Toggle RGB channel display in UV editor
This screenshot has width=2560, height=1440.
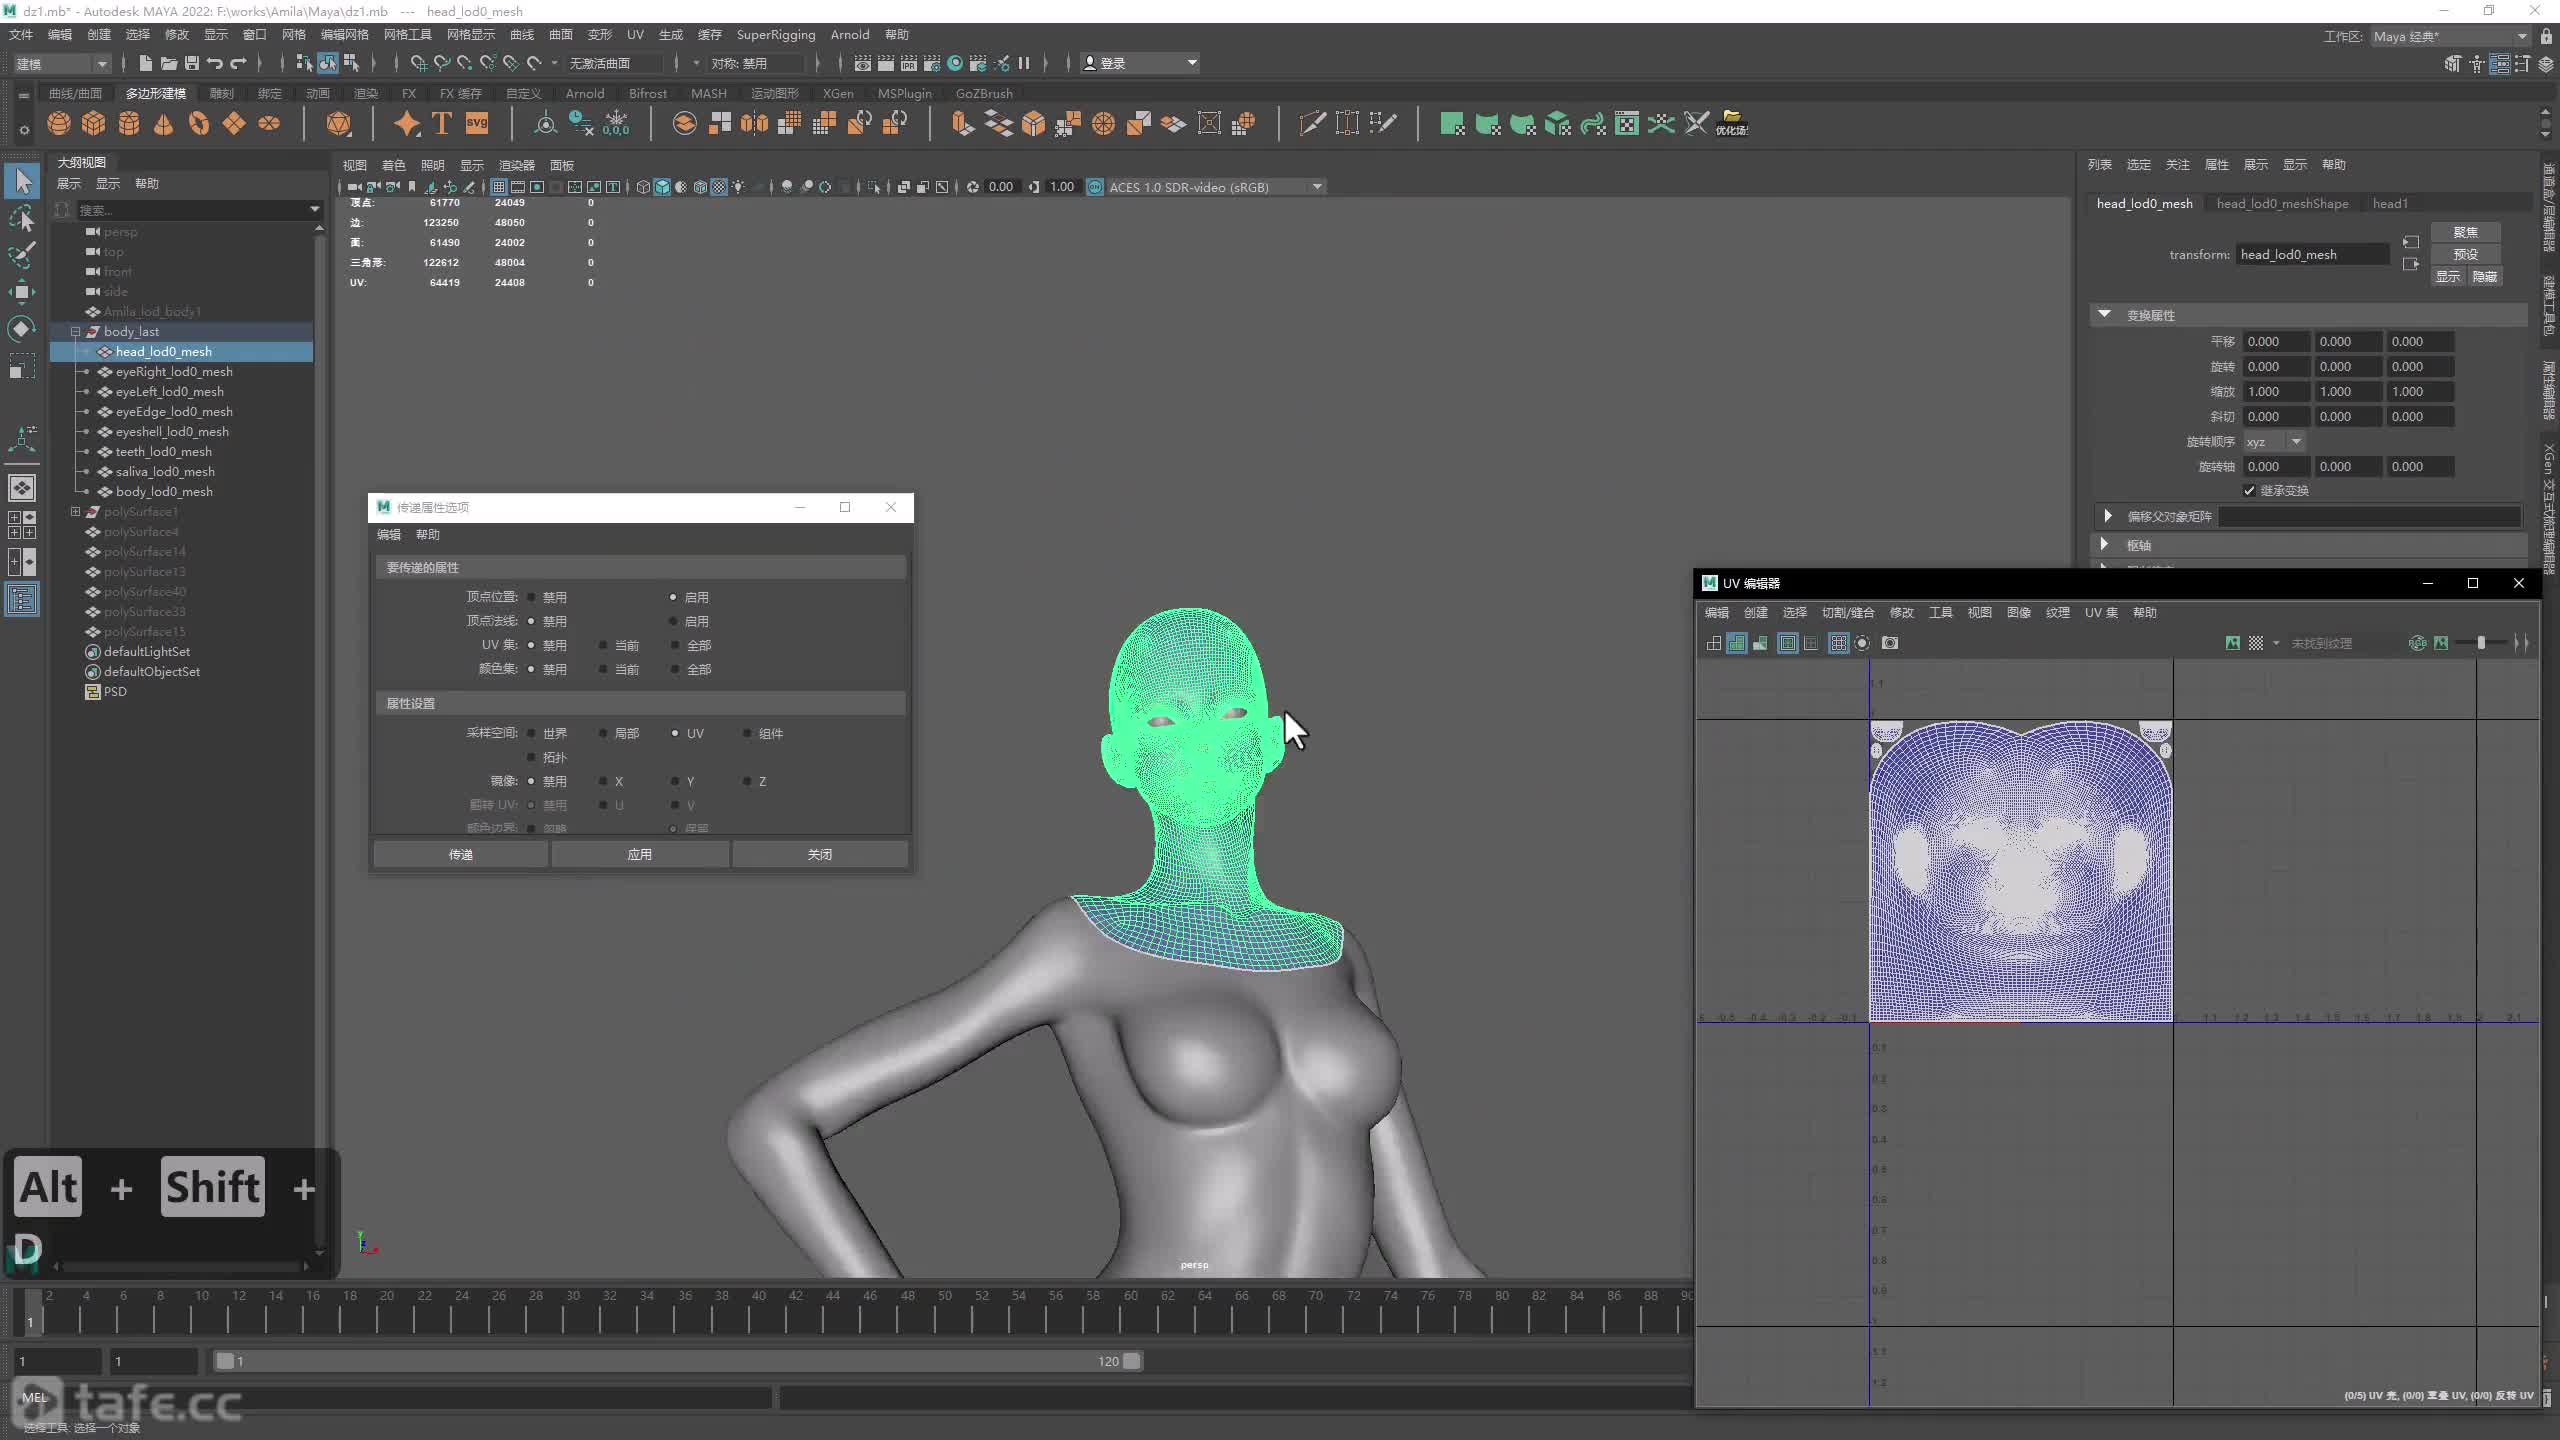pyautogui.click(x=2417, y=643)
